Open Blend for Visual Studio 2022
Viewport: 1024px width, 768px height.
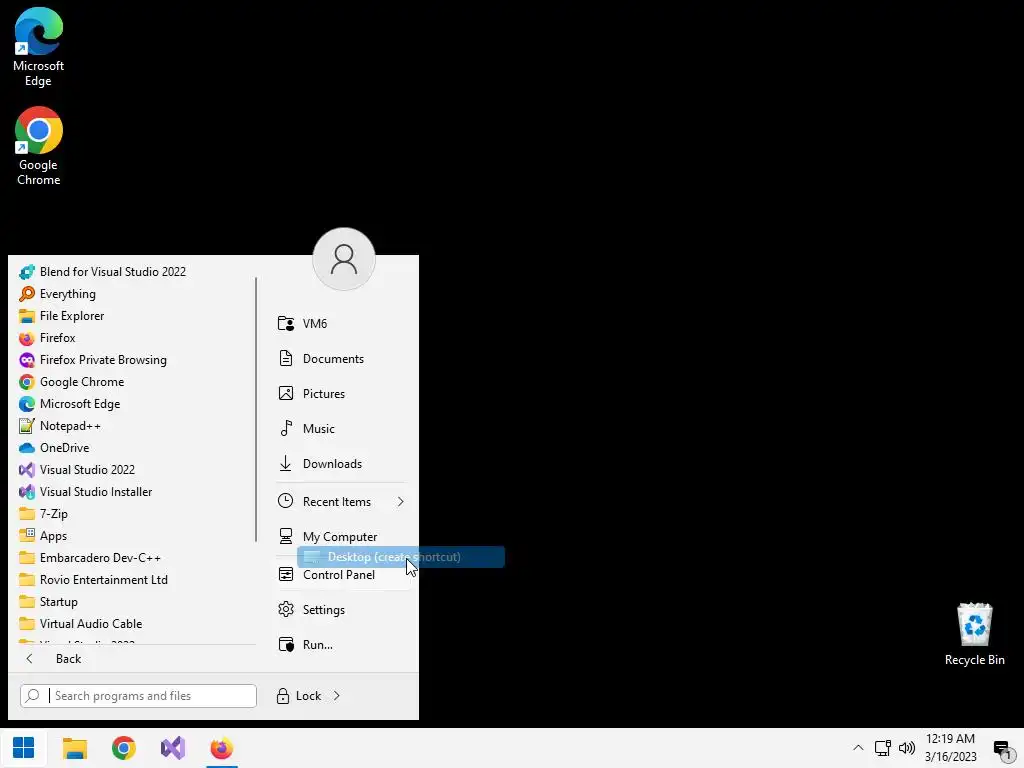[103, 272]
